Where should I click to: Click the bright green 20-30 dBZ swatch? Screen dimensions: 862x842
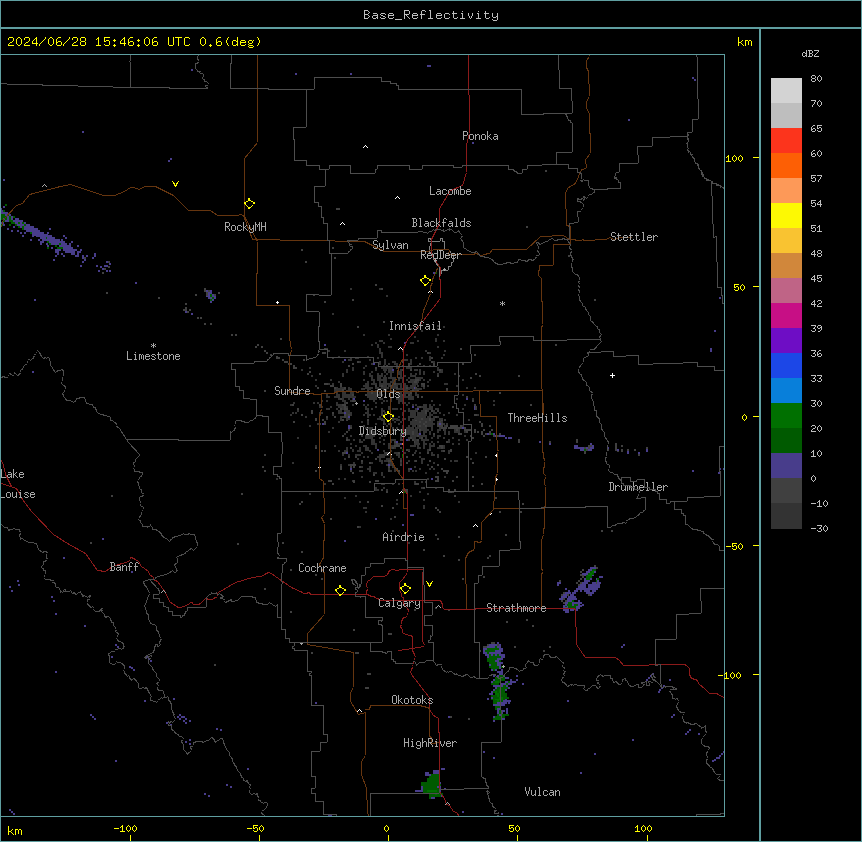(x=786, y=416)
